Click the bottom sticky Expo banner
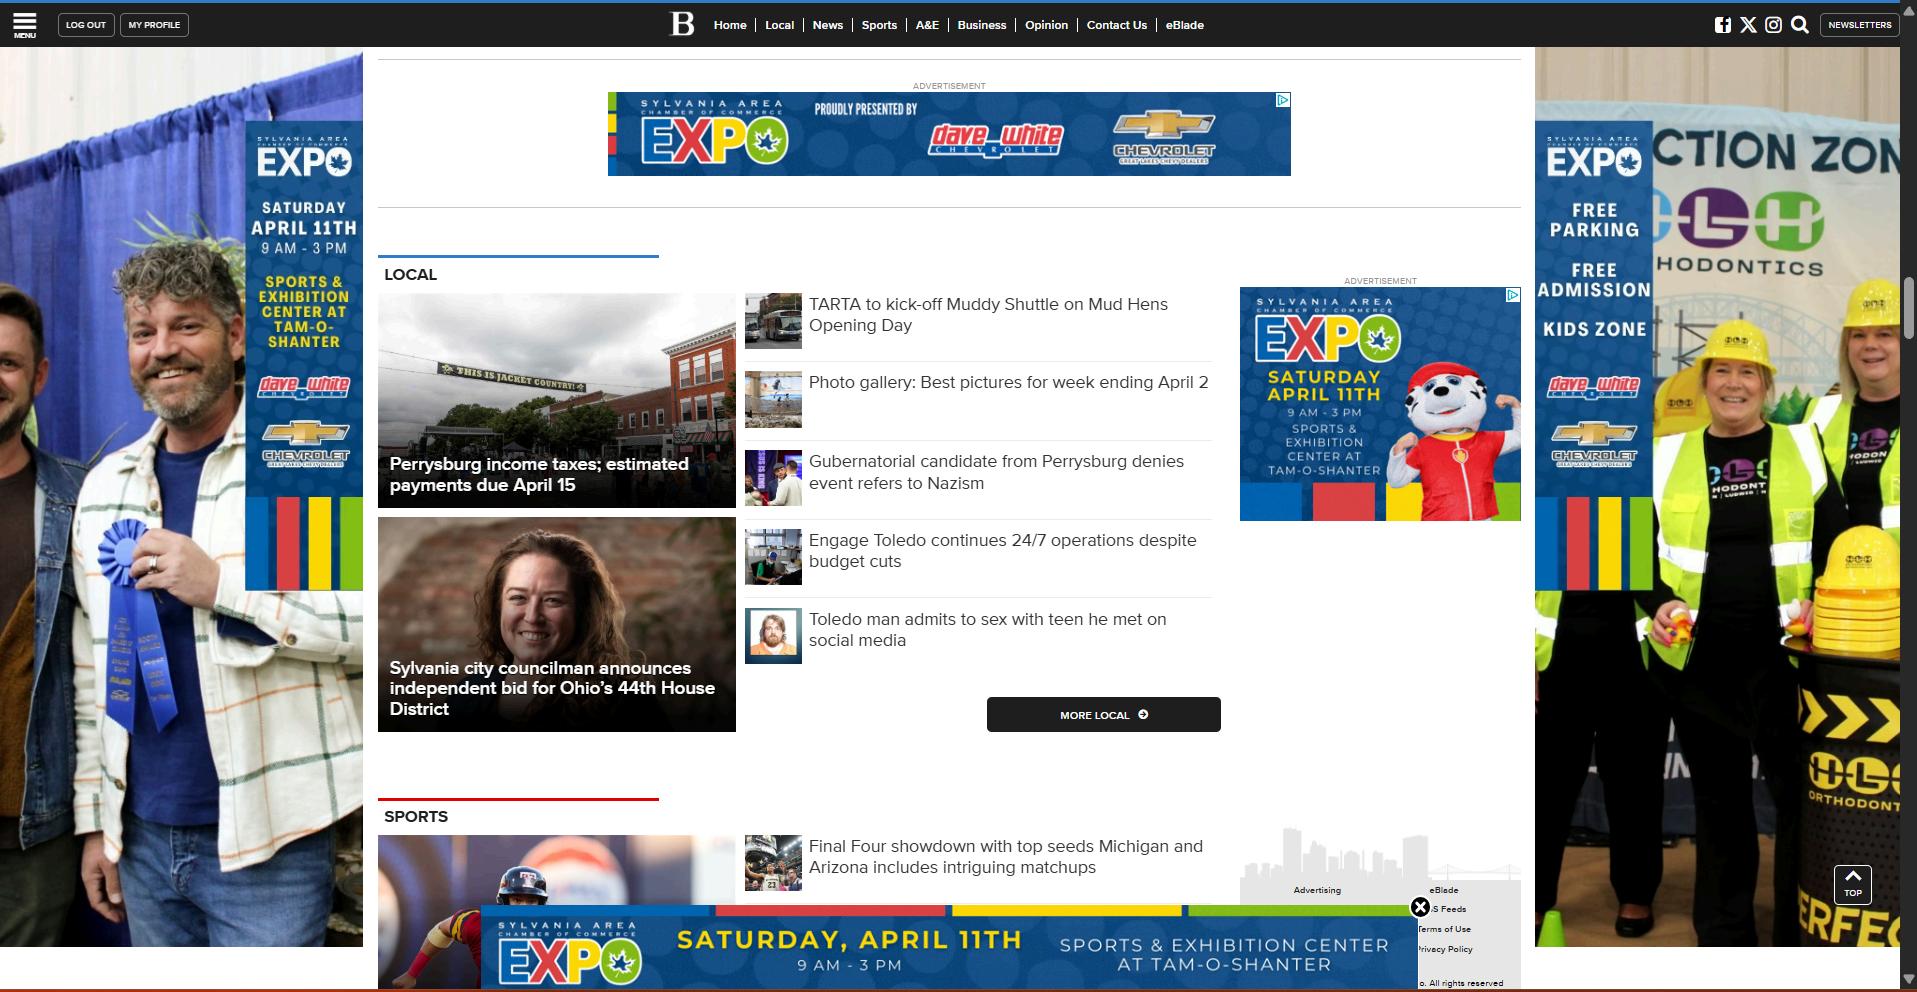This screenshot has height=992, width=1917. pyautogui.click(x=949, y=948)
